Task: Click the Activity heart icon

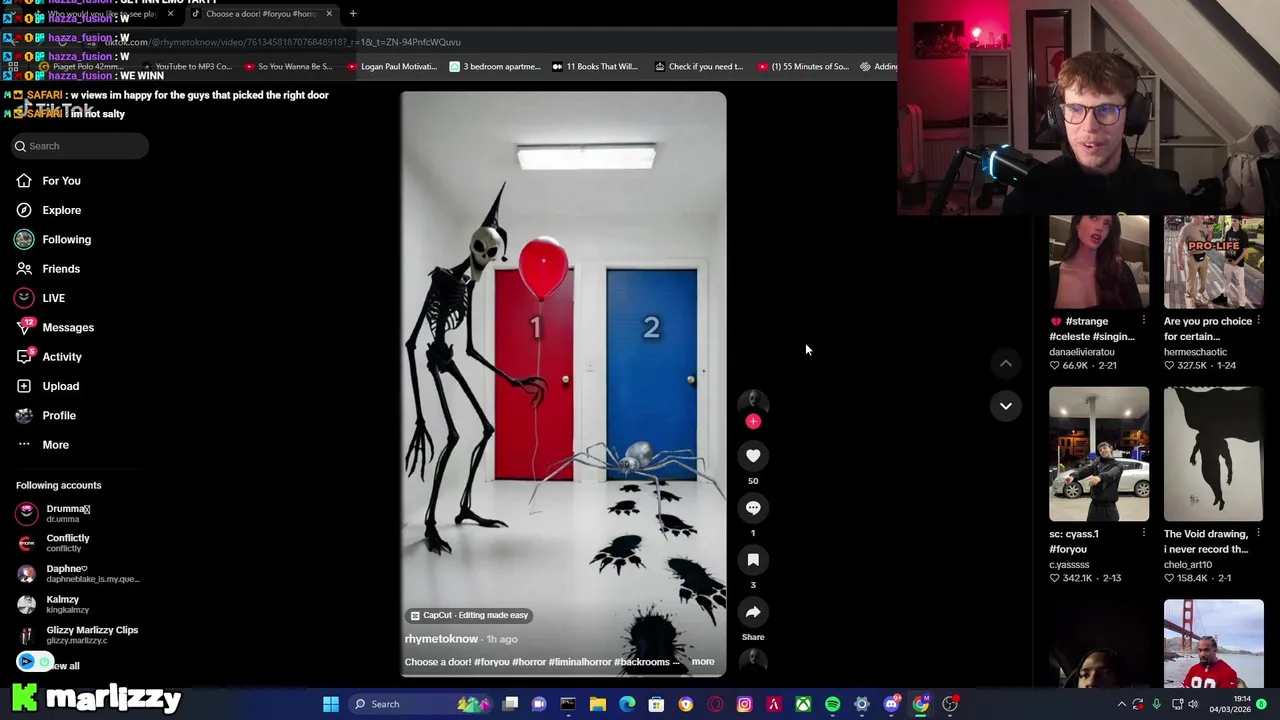Action: [24, 357]
